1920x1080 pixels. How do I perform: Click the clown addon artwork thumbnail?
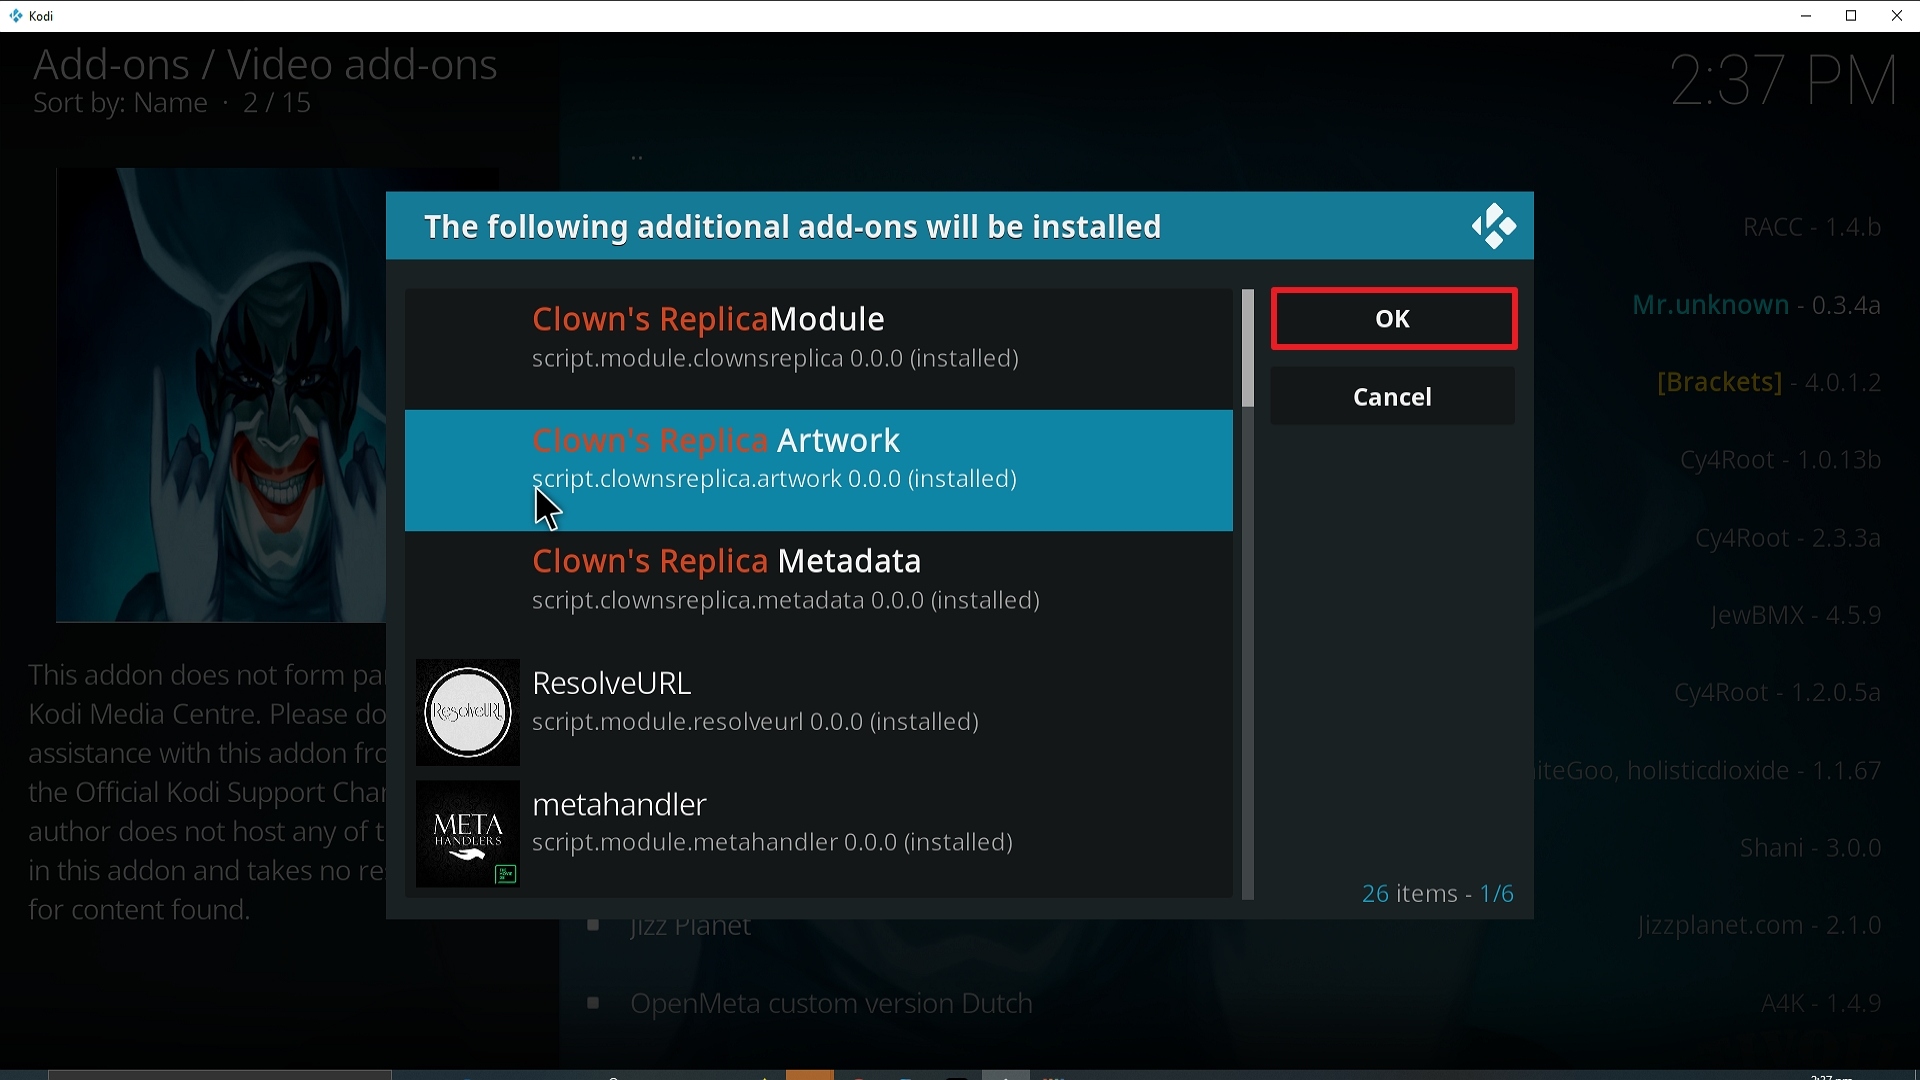pos(221,395)
